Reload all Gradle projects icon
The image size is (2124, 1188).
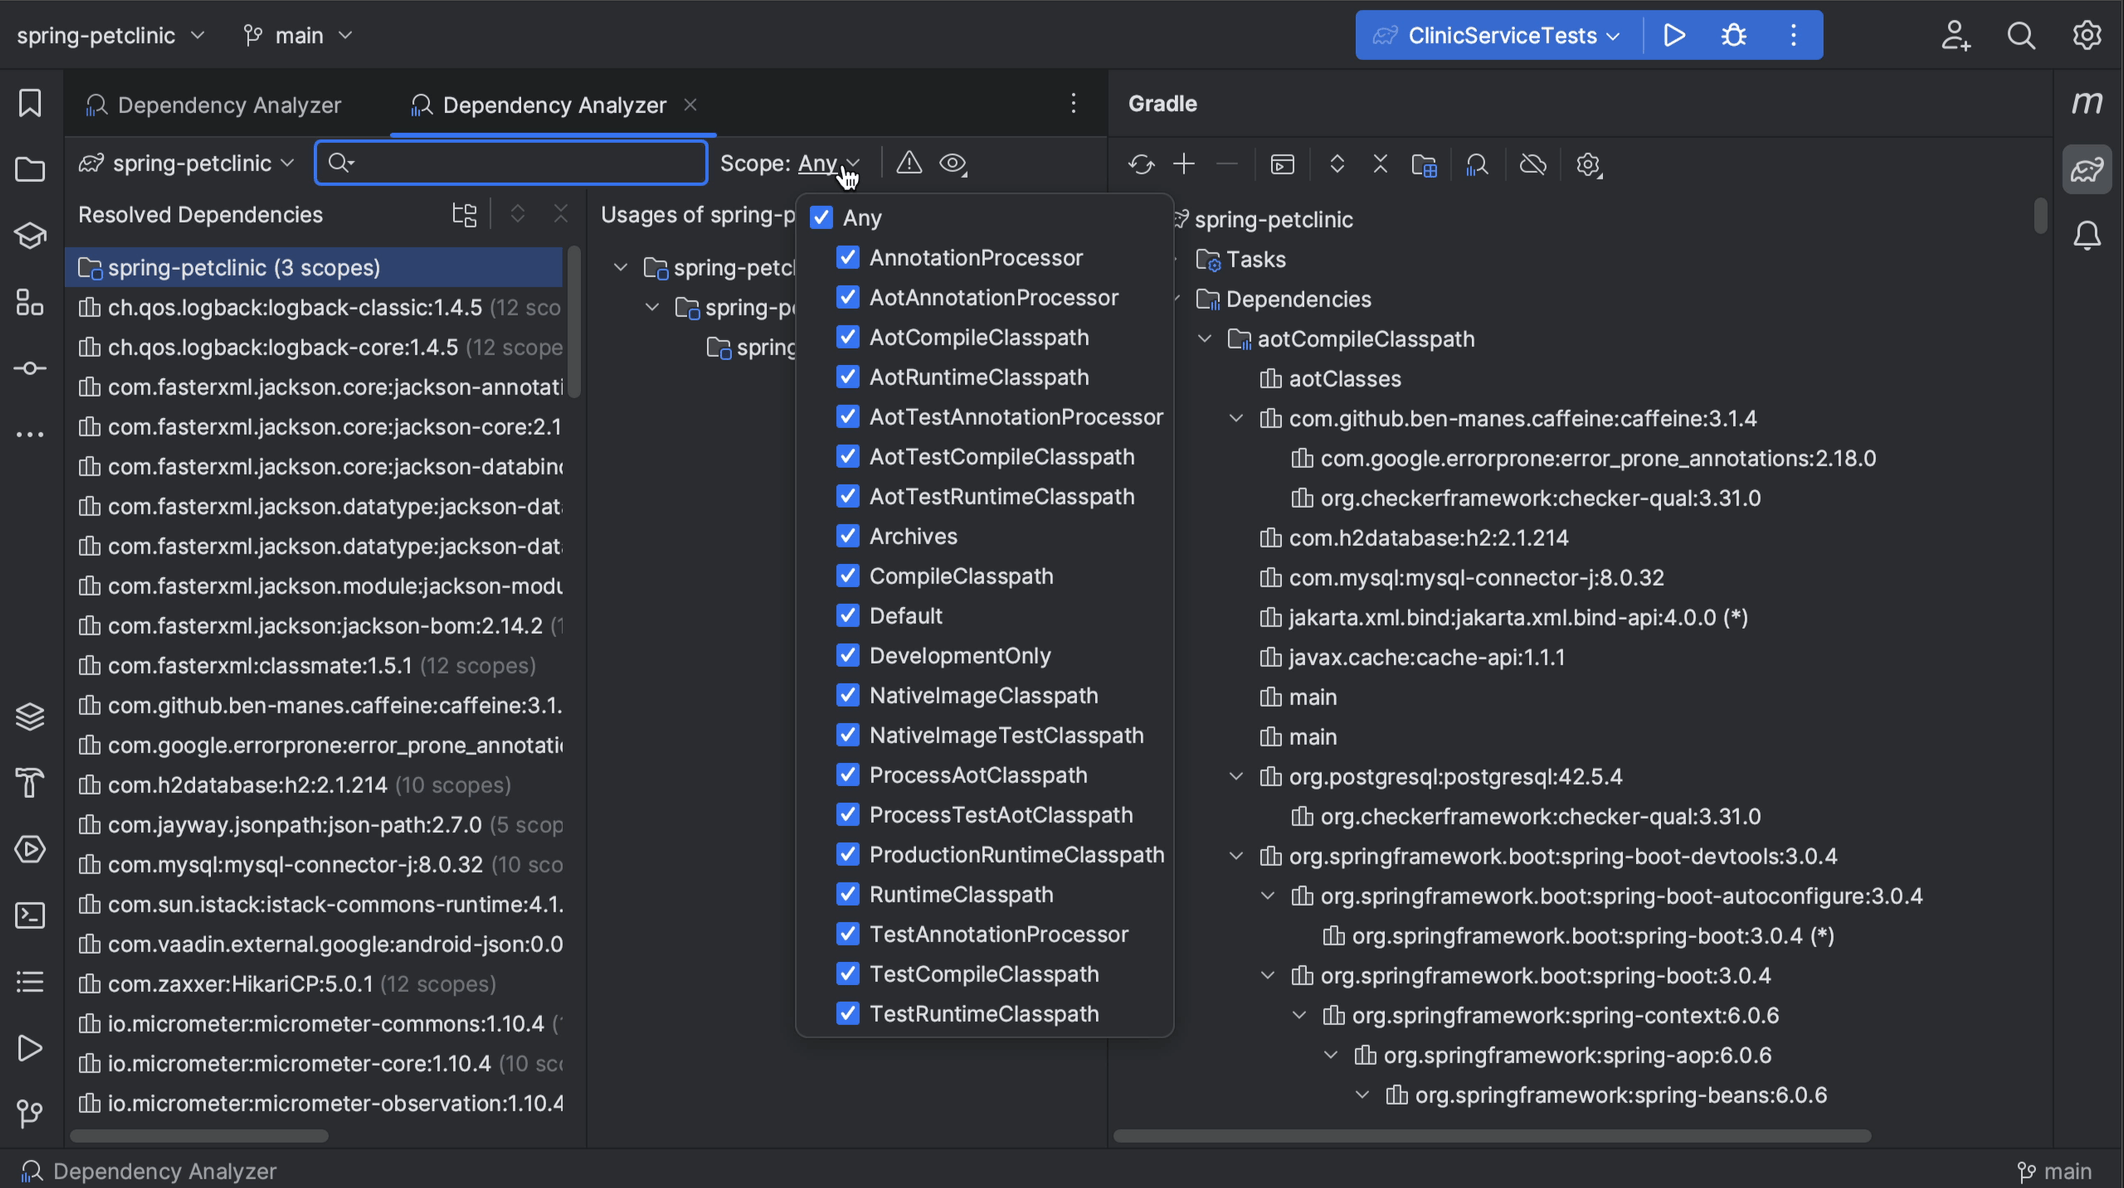tap(1141, 165)
